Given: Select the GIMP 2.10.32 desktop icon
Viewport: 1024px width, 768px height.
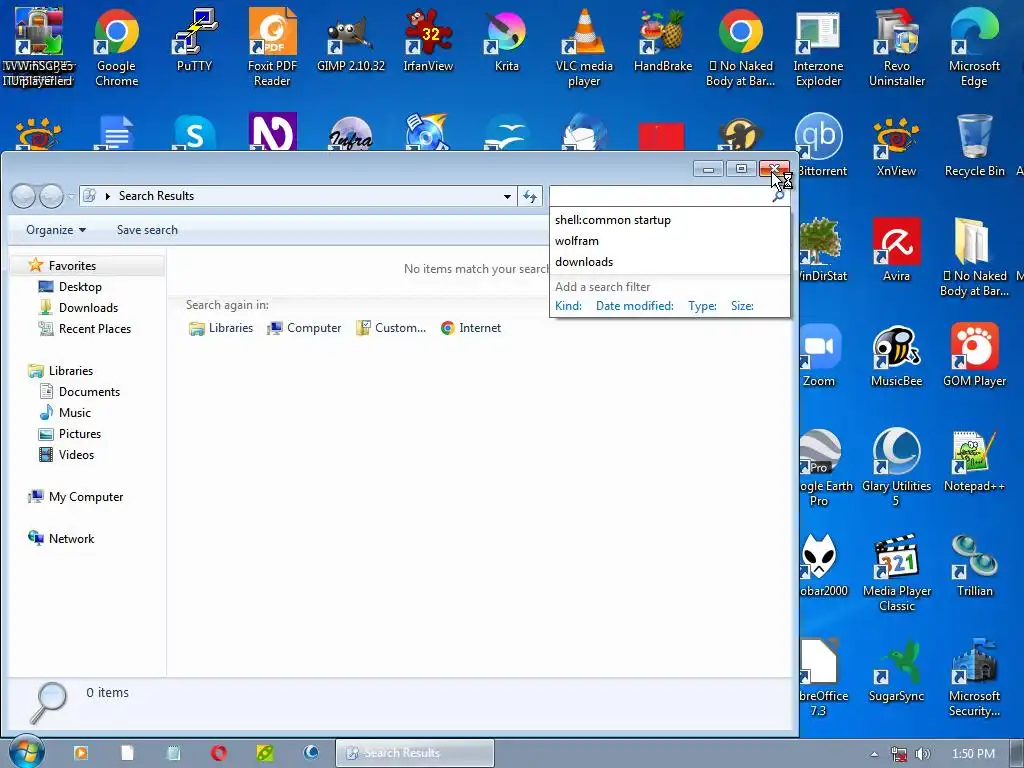Looking at the screenshot, I should pos(351,40).
